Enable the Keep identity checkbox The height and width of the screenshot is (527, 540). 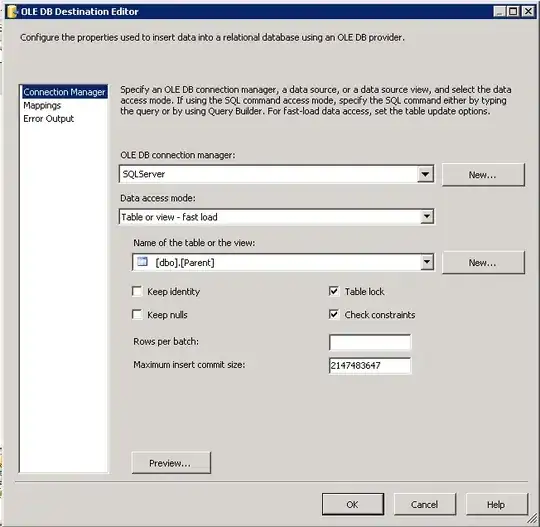[137, 291]
